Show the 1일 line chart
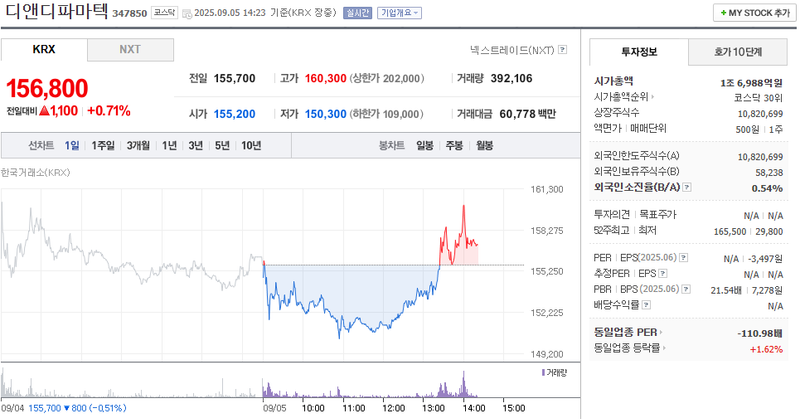 tap(71, 145)
